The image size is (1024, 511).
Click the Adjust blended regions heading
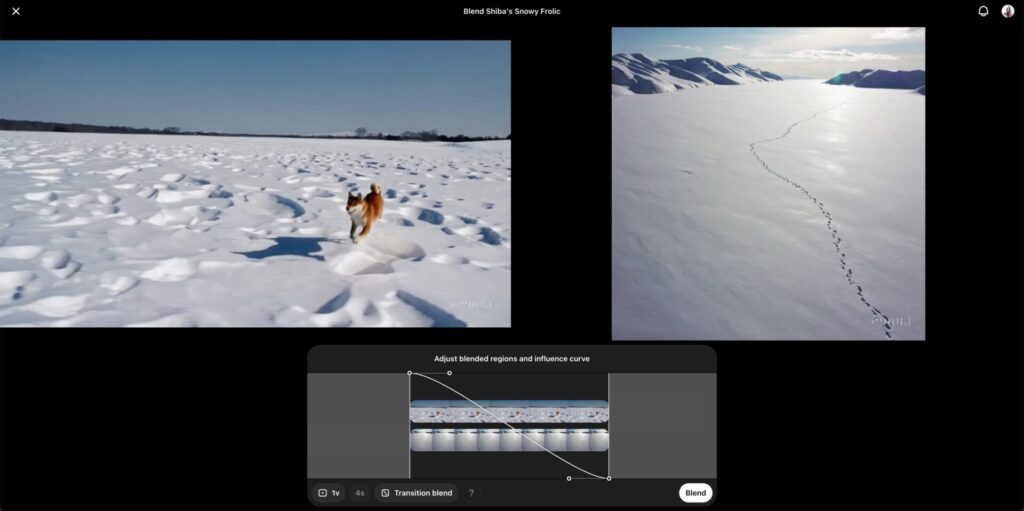tap(511, 358)
